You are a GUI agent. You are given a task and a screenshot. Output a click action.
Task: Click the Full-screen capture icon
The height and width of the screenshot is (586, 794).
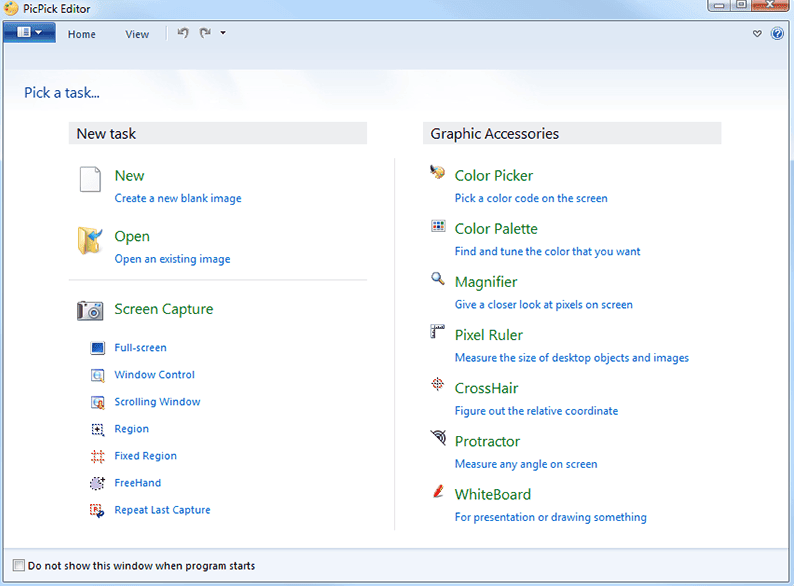(97, 348)
